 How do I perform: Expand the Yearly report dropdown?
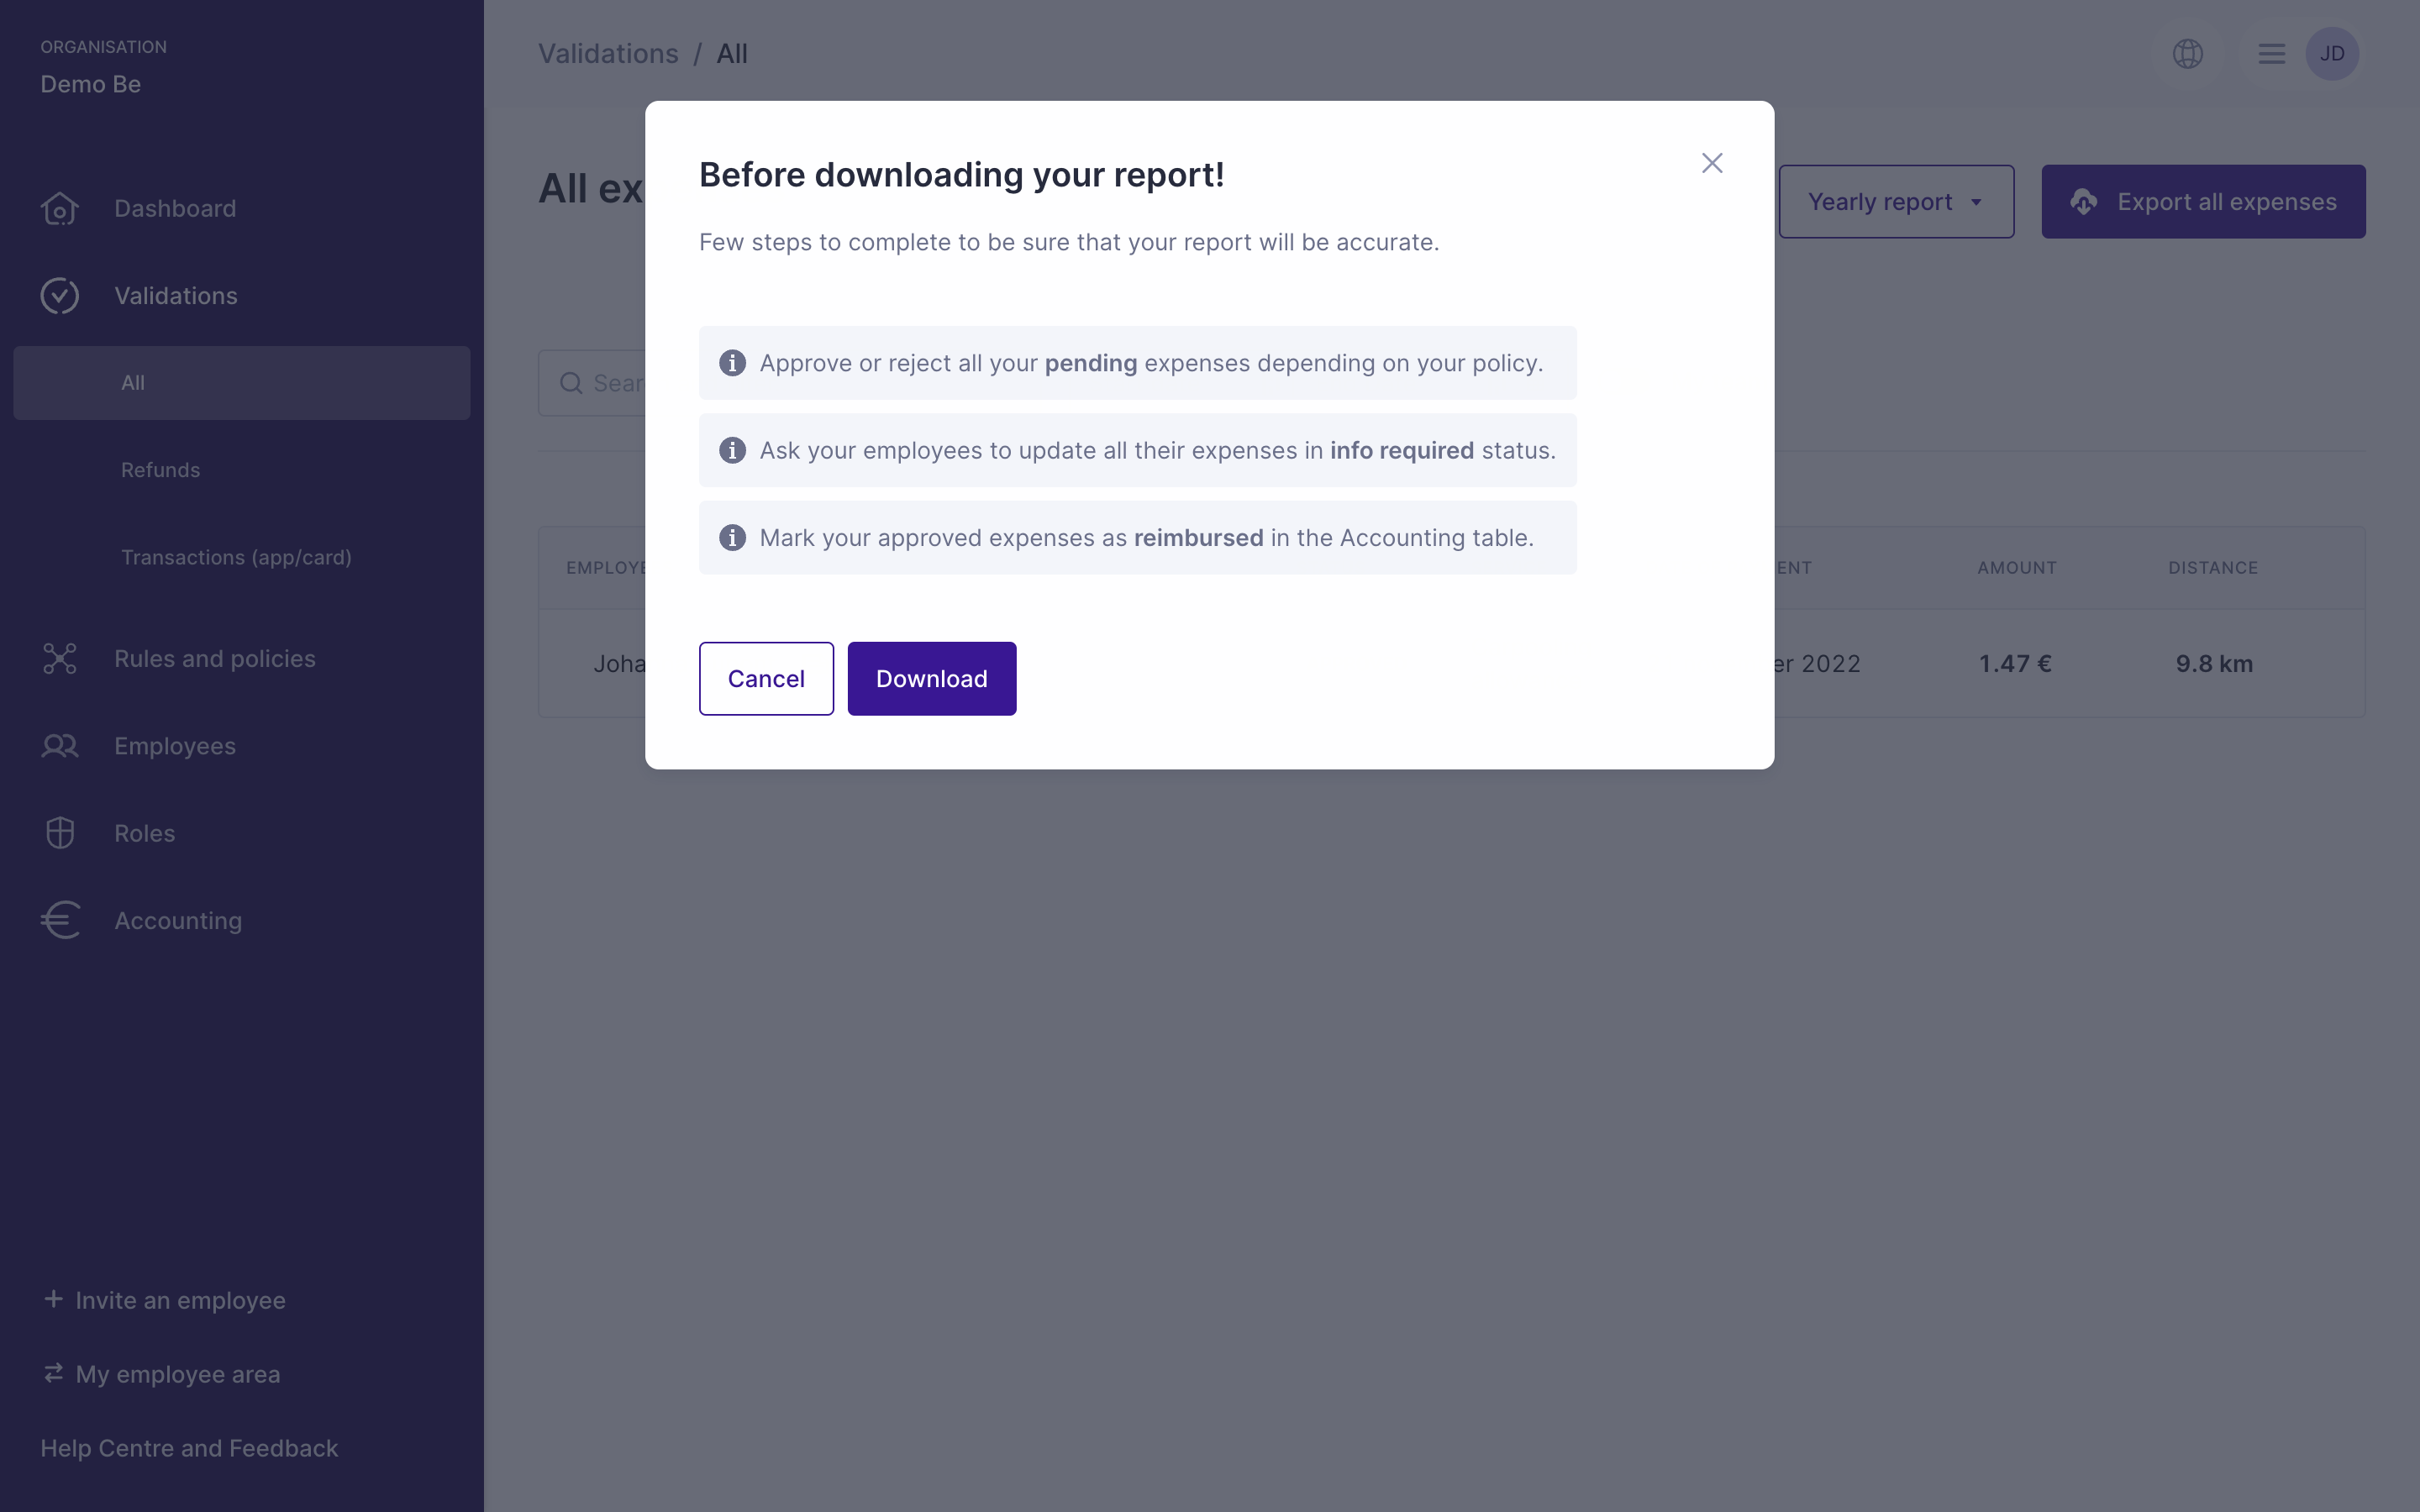pos(1896,202)
